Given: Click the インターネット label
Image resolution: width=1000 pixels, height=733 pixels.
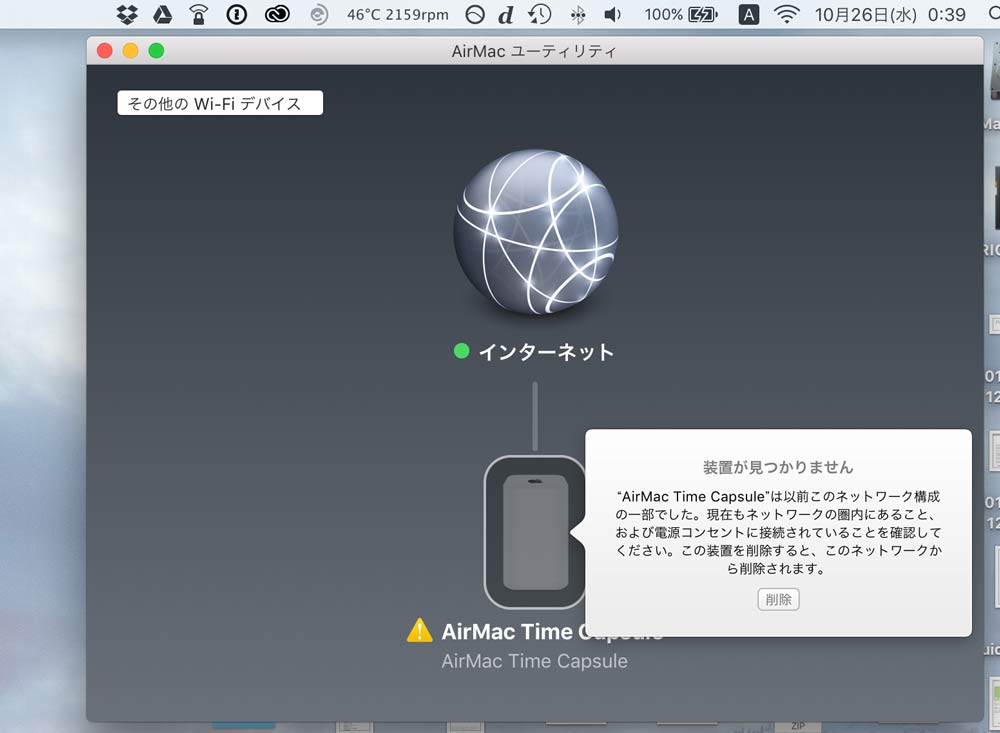Looking at the screenshot, I should [547, 352].
